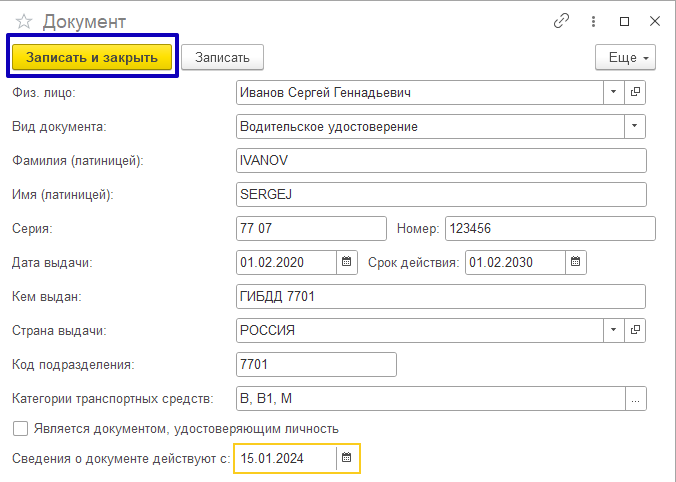676x482 pixels.
Task: Open the kebab menu in title bar
Action: (x=593, y=21)
